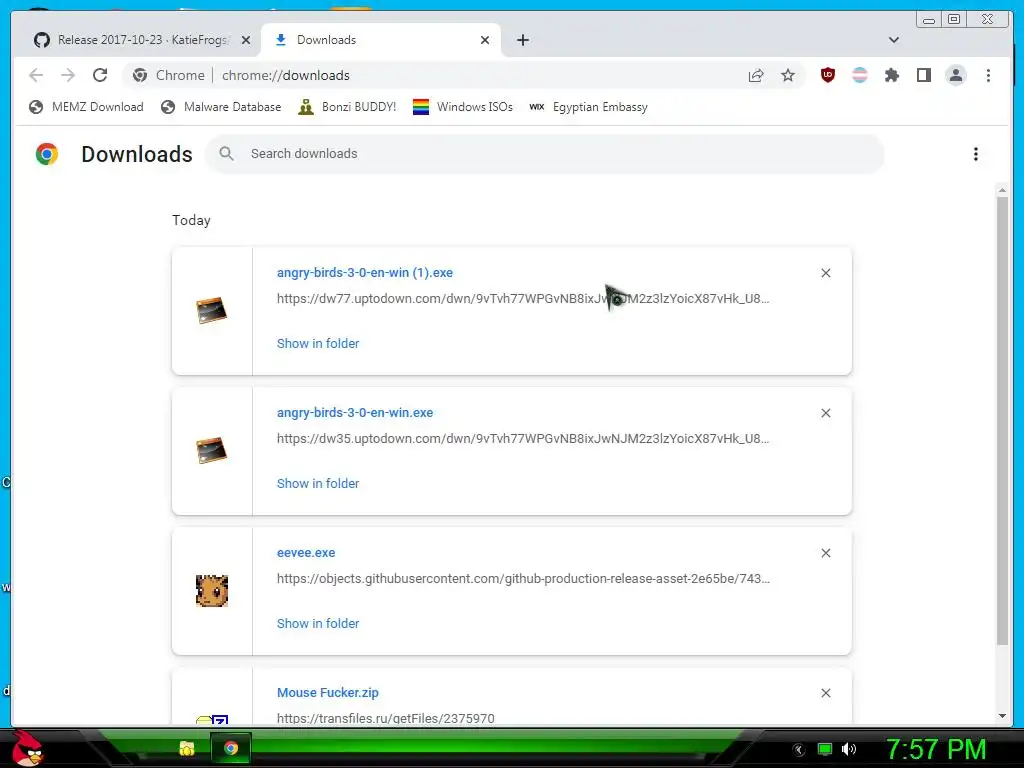Click the scrollbar down arrow
The height and width of the screenshot is (768, 1024).
point(1002,716)
